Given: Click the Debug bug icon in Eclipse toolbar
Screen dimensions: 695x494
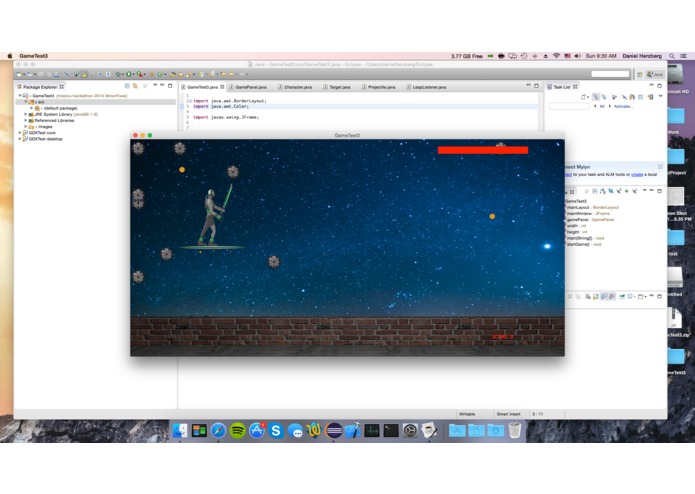Looking at the screenshot, I should click(x=118, y=74).
